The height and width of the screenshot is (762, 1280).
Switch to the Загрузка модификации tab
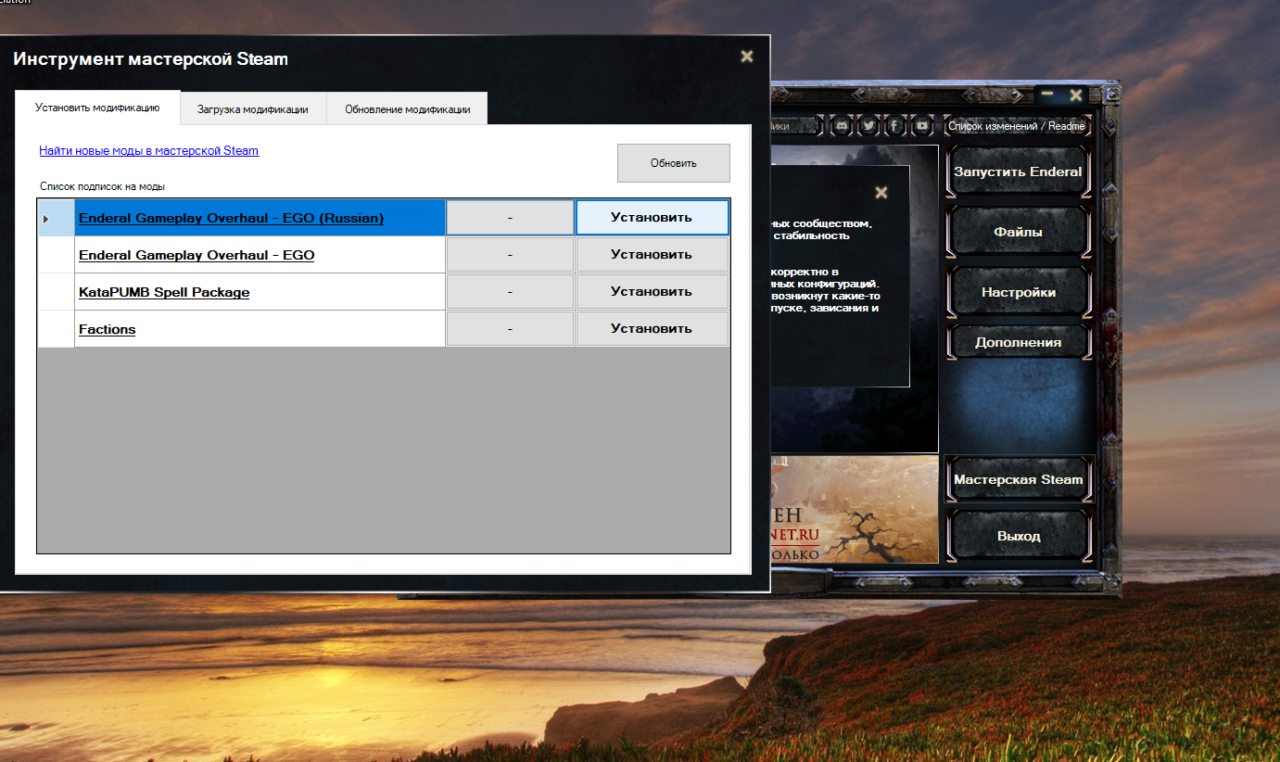click(x=253, y=109)
